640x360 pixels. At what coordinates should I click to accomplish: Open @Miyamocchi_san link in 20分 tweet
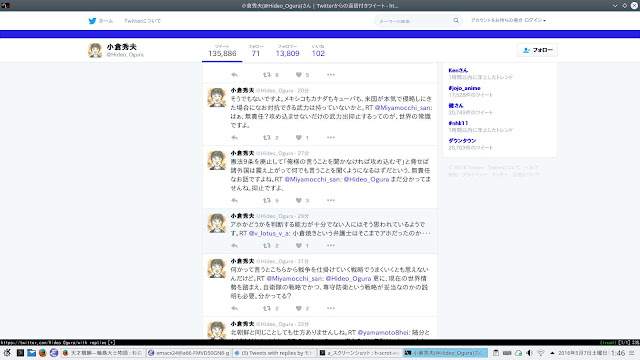(403, 108)
